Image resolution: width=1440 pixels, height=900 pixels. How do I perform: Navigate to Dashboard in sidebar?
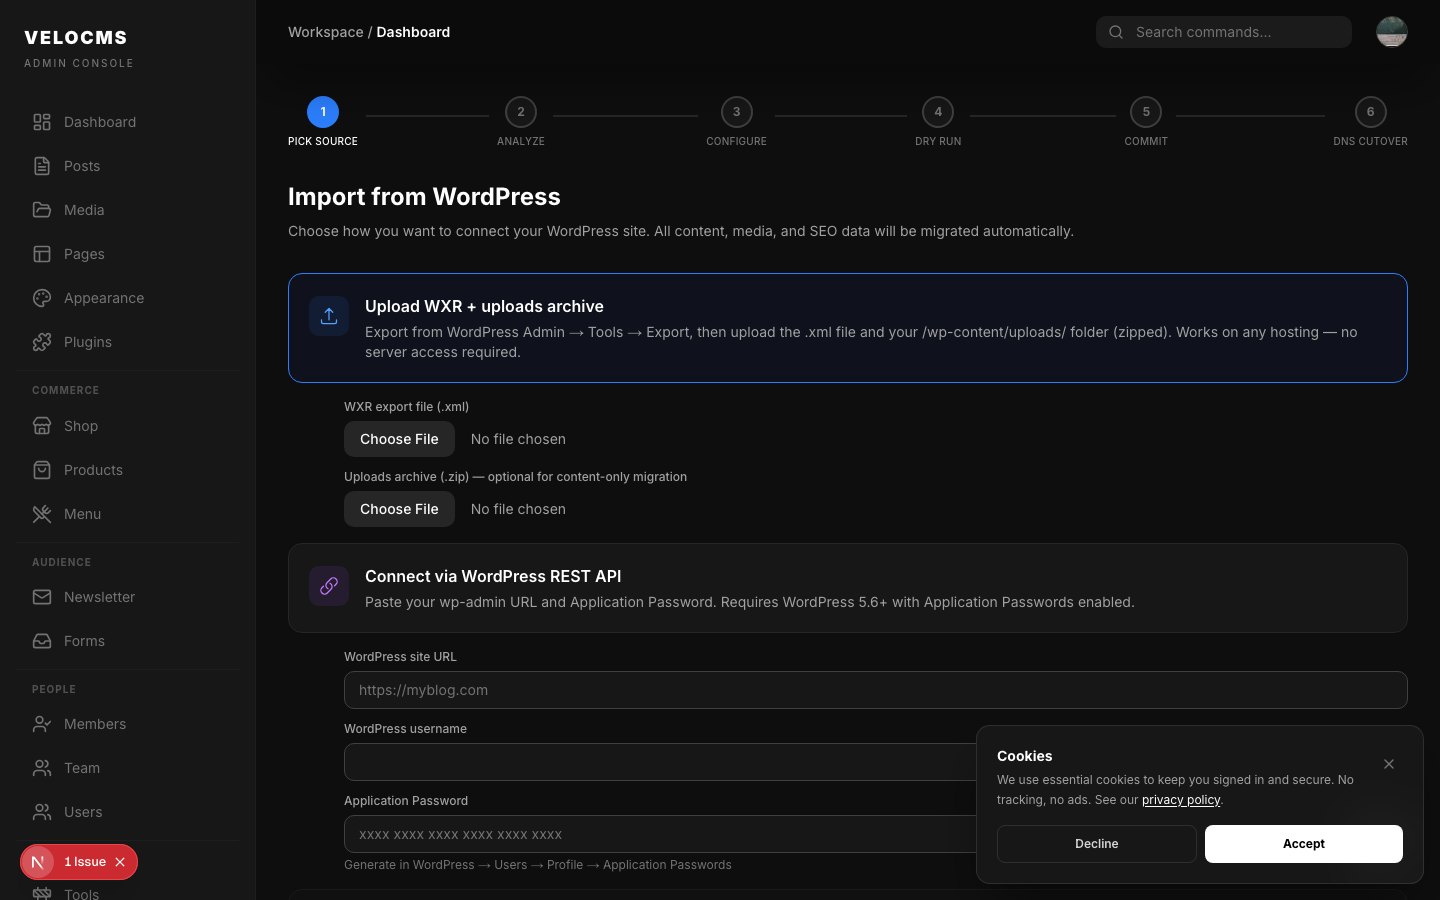click(99, 122)
